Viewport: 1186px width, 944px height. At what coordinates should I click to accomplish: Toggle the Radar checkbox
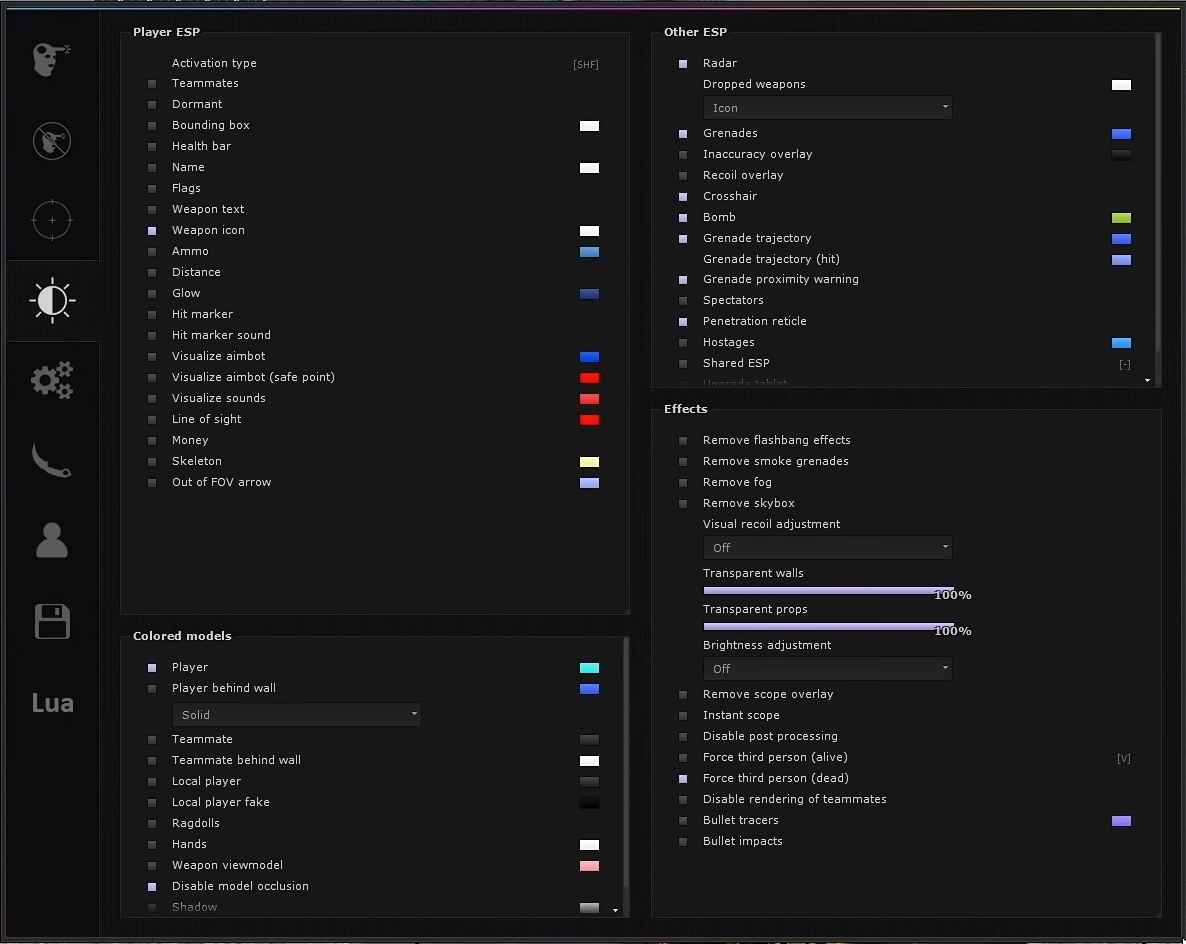click(x=683, y=64)
